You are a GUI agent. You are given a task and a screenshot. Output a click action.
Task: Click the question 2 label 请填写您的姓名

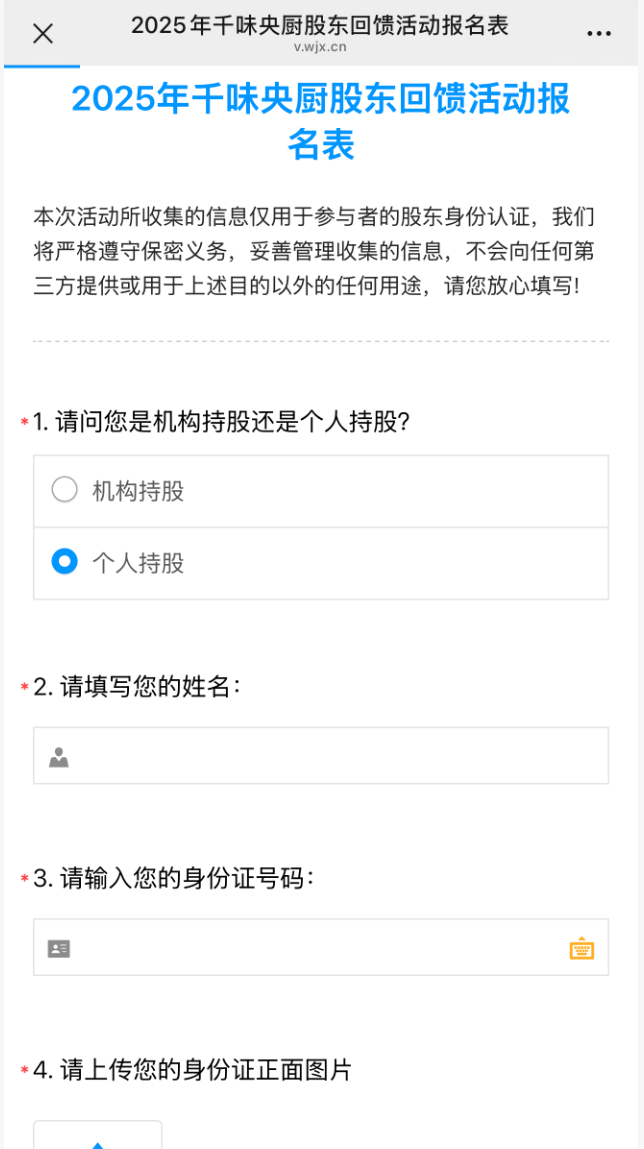coord(137,687)
